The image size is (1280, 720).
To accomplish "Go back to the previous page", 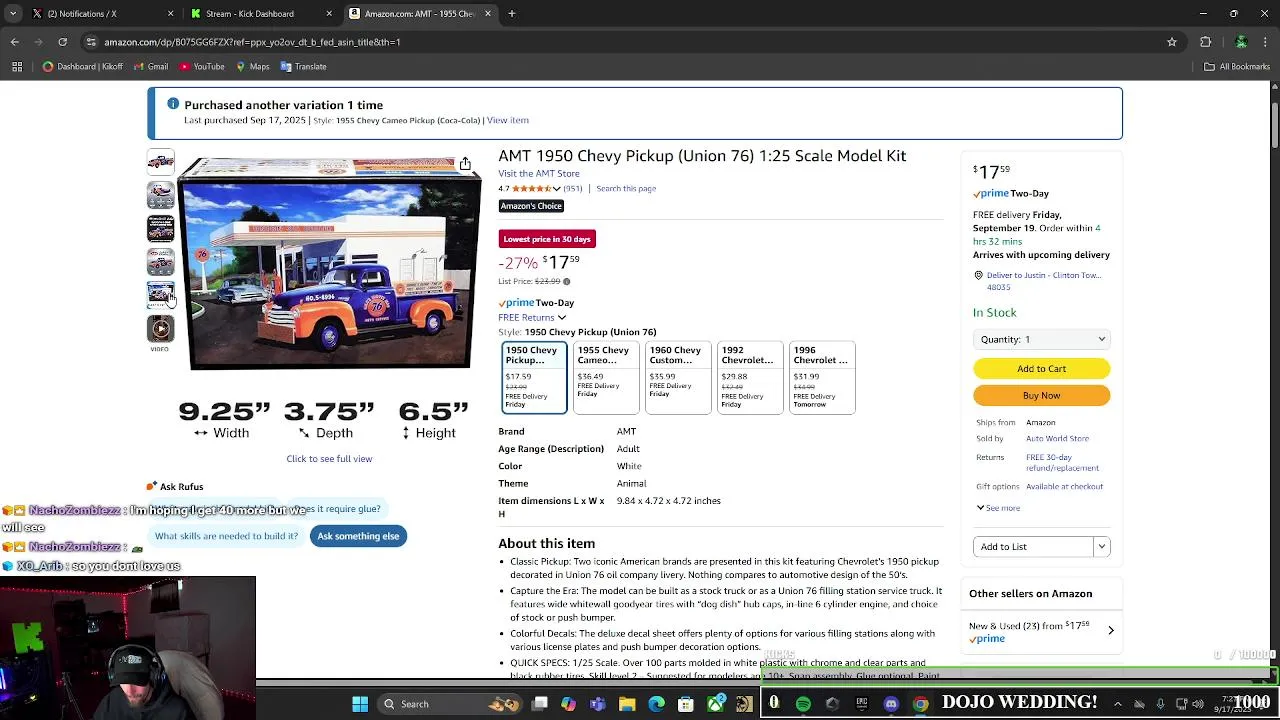I will click(14, 42).
